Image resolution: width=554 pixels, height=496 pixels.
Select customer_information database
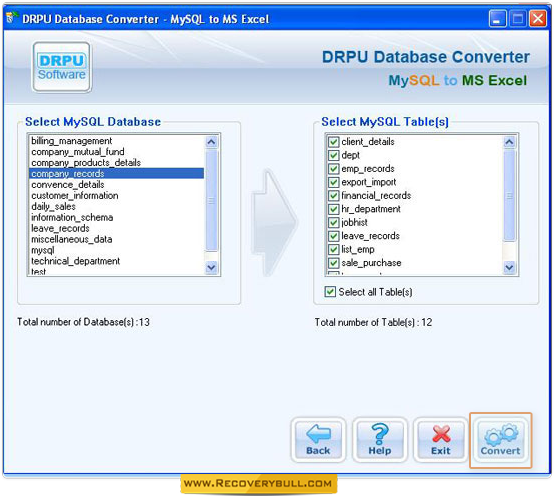click(x=117, y=196)
